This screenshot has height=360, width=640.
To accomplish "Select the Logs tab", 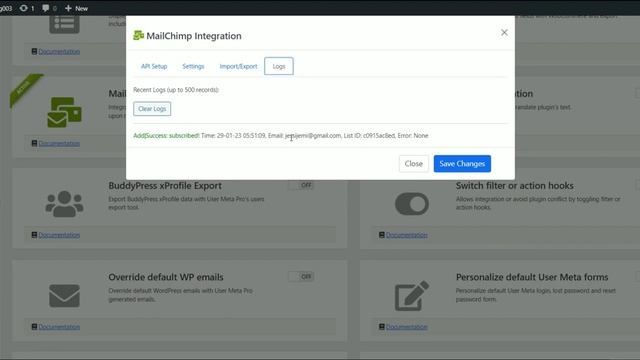I will (x=279, y=66).
